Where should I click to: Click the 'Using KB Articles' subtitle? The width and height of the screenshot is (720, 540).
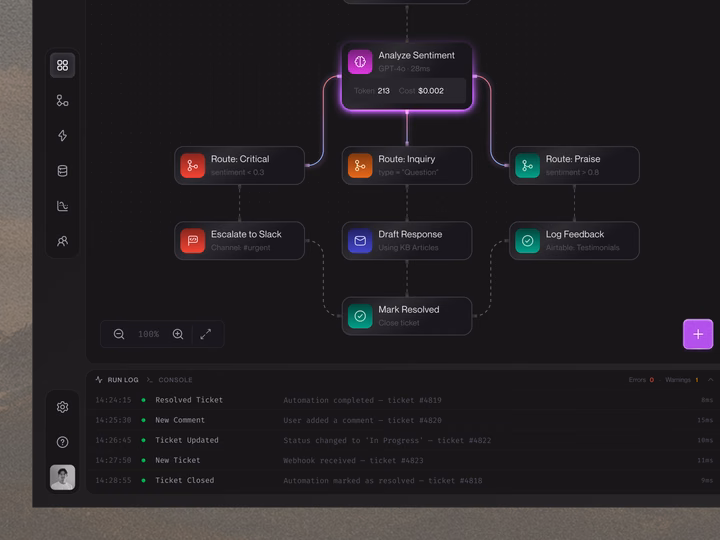coord(408,248)
